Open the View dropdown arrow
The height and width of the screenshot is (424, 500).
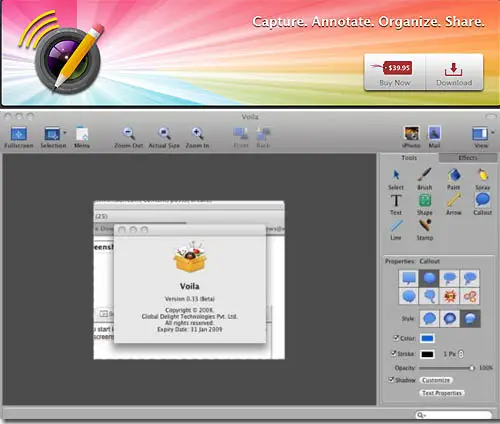493,133
